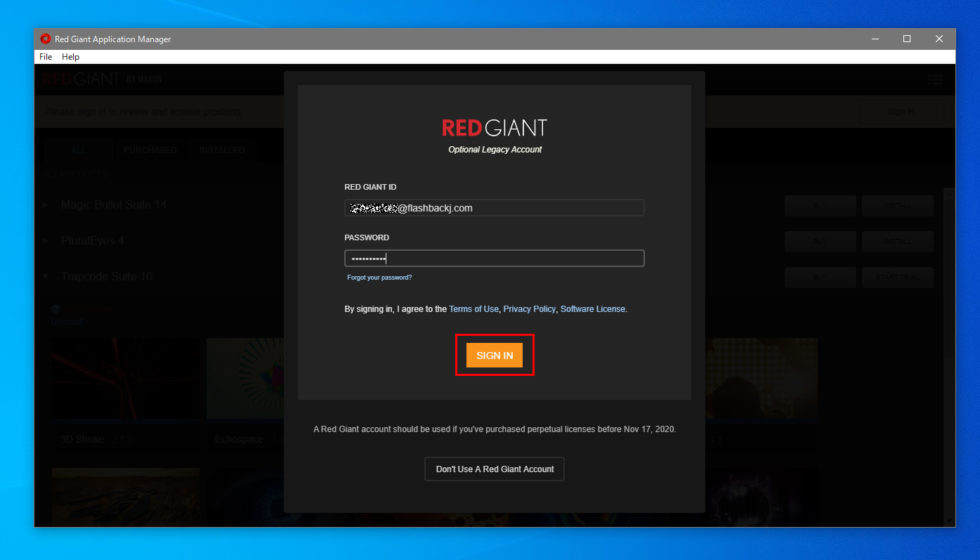Click the Red Giant logo in dialog
Viewport: 980px width, 560px height.
494,128
